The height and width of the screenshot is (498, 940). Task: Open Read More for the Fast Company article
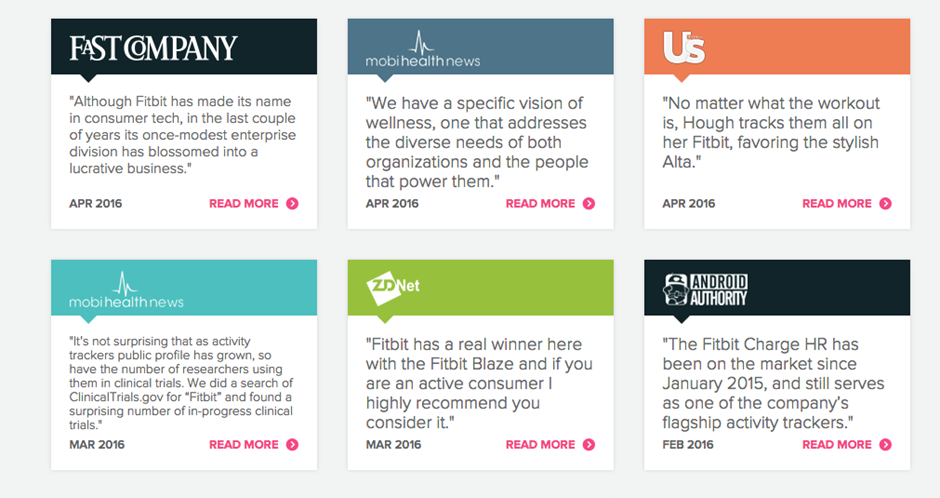[x=244, y=204]
